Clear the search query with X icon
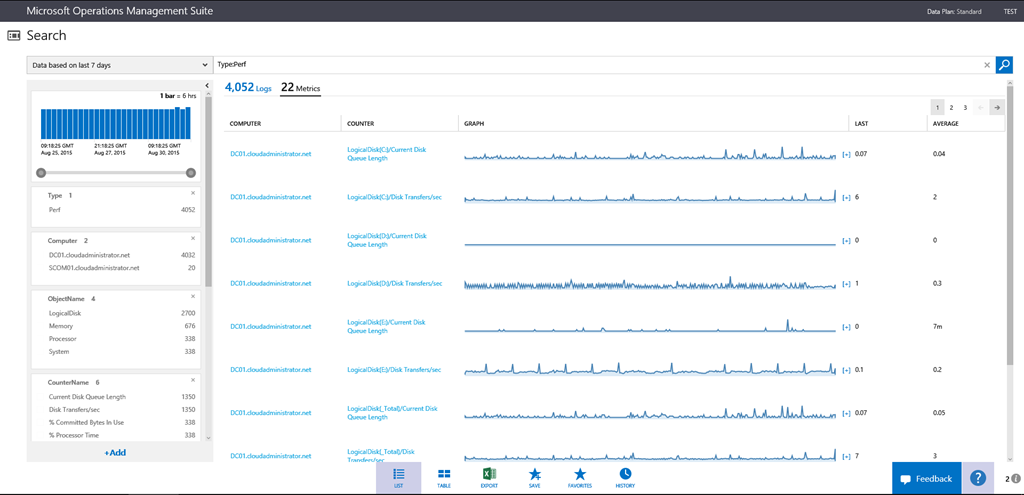The height and width of the screenshot is (495, 1024). (x=987, y=65)
